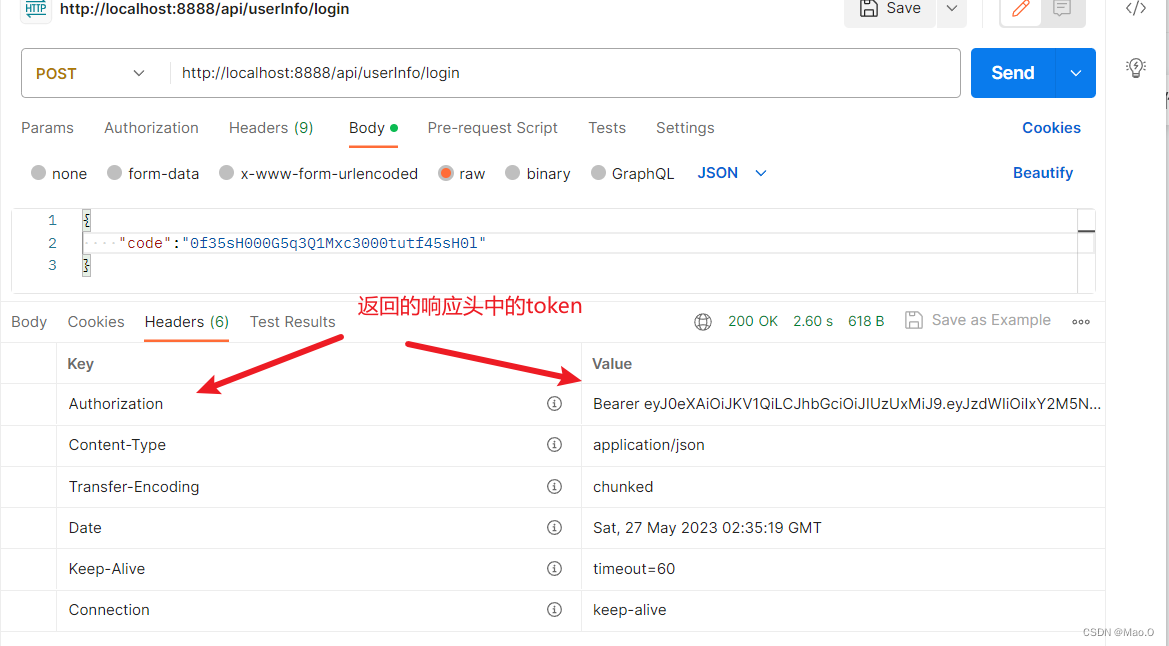Click the Send button

coord(1012,73)
